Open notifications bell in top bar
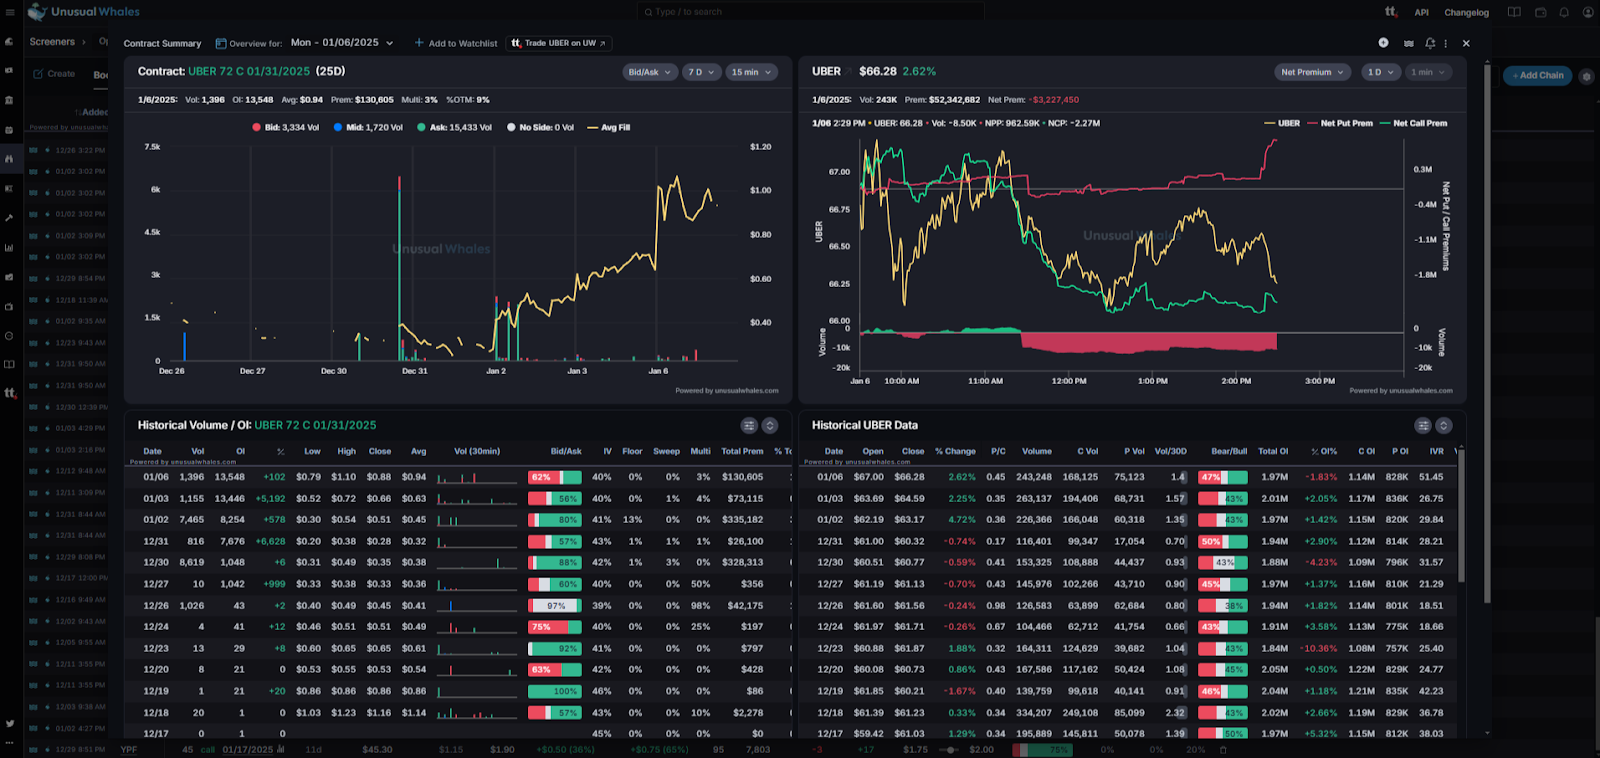1600x758 pixels. coord(1563,12)
